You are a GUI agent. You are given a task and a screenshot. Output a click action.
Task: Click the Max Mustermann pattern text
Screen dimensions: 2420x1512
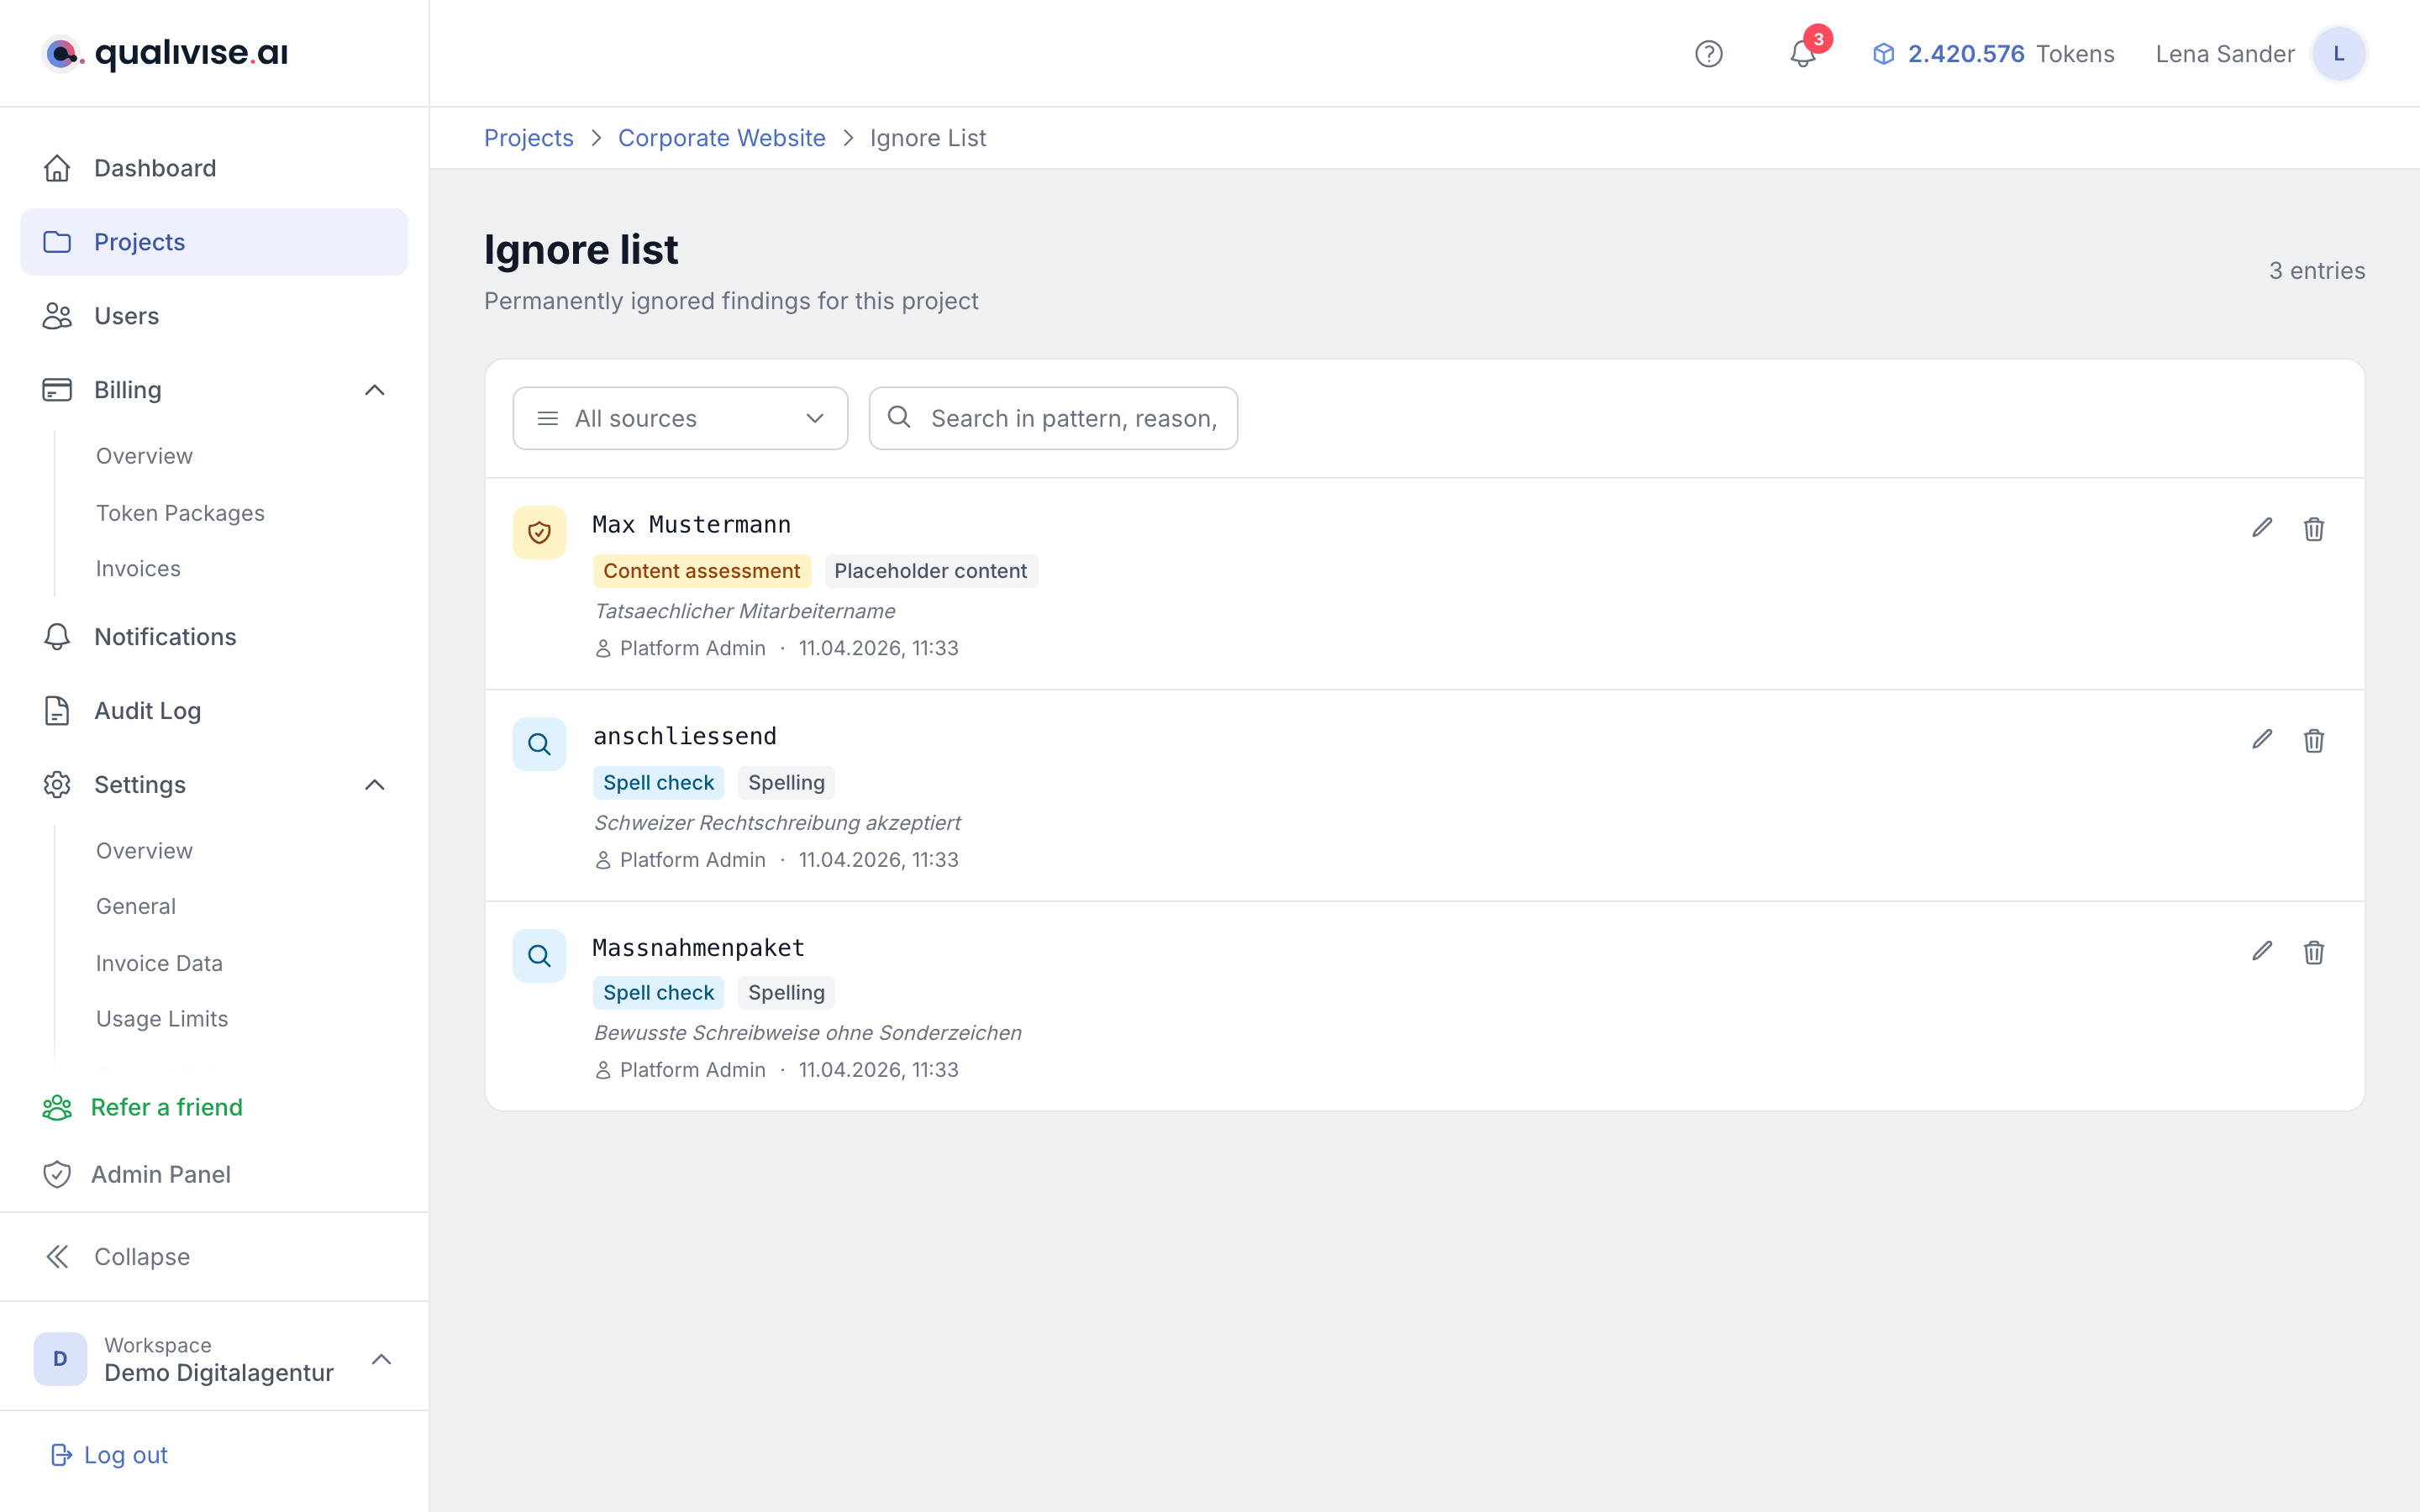(x=692, y=525)
